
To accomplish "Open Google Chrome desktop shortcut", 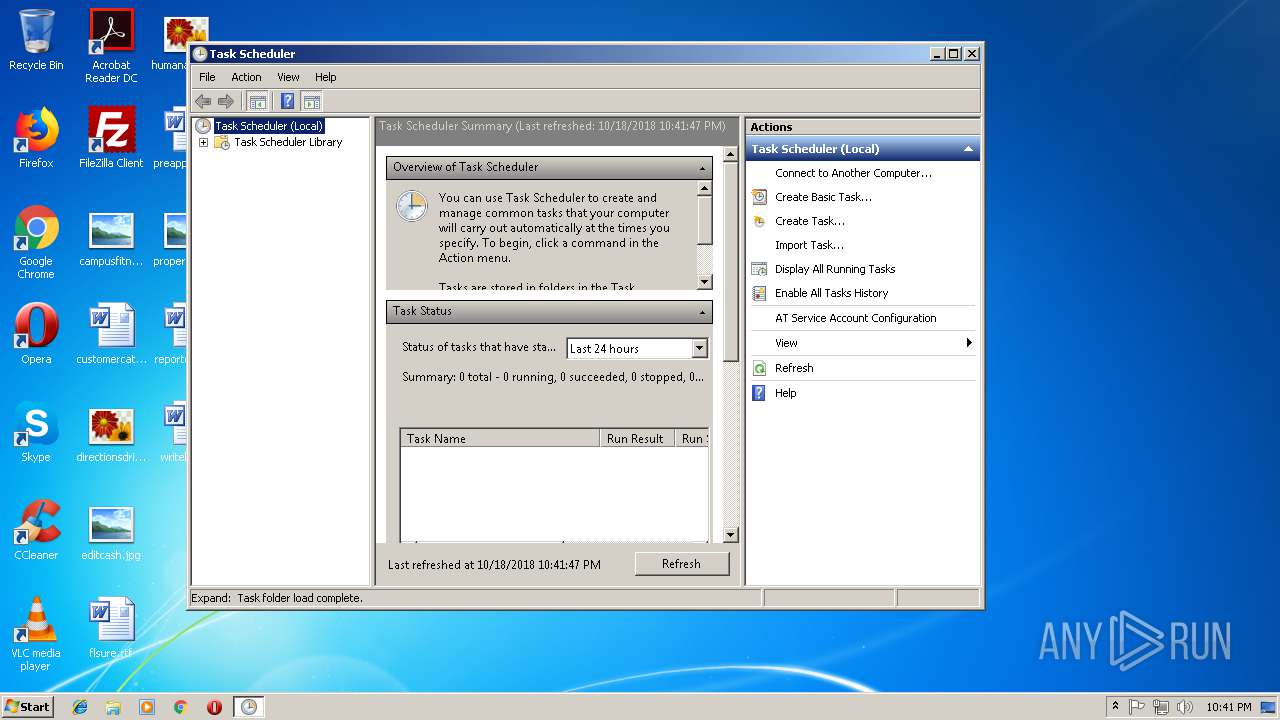I will [x=36, y=242].
